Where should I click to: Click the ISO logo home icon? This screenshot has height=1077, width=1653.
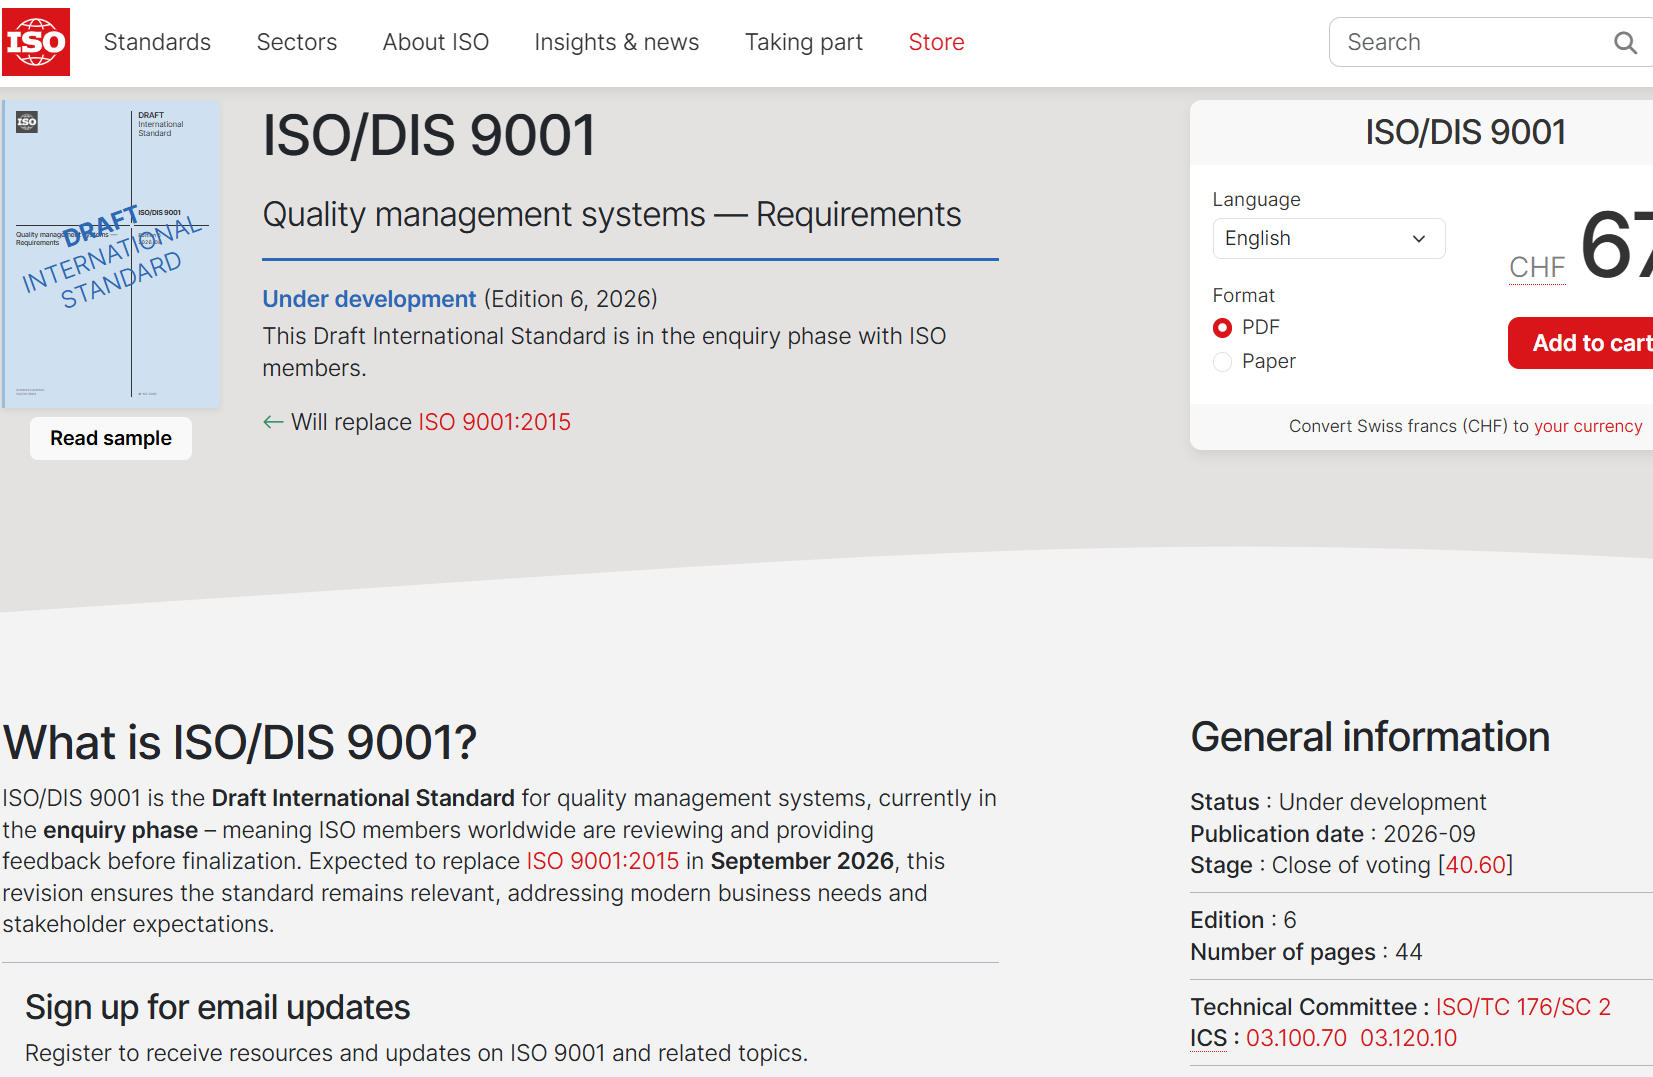point(36,42)
